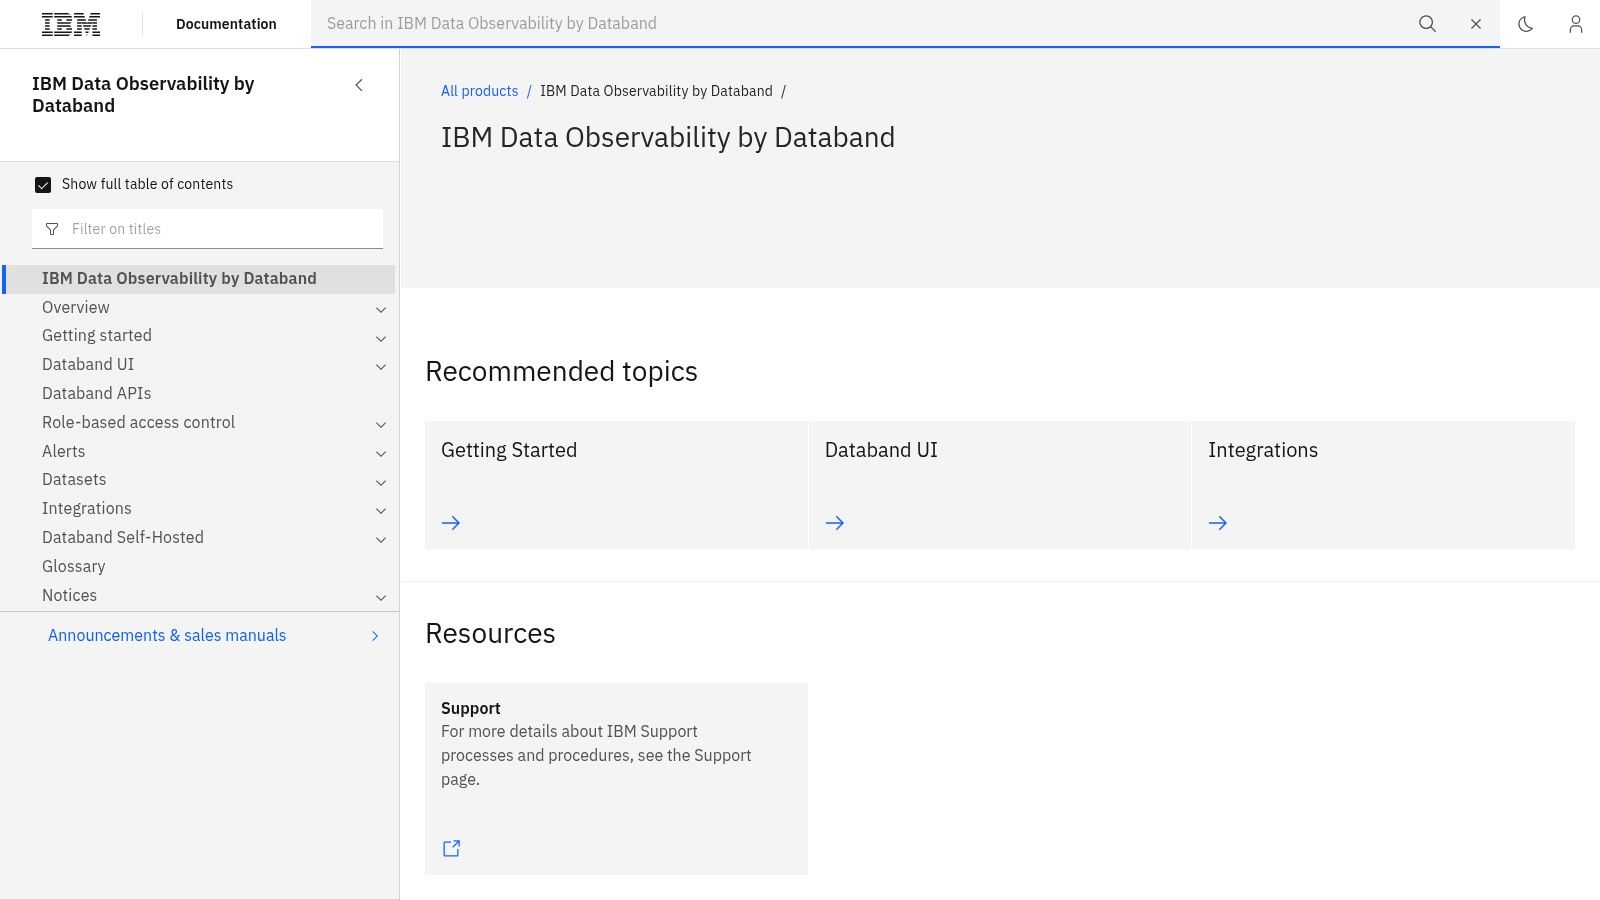Image resolution: width=1600 pixels, height=900 pixels.
Task: Open Announcements & sales manuals chevron
Action: [375, 636]
